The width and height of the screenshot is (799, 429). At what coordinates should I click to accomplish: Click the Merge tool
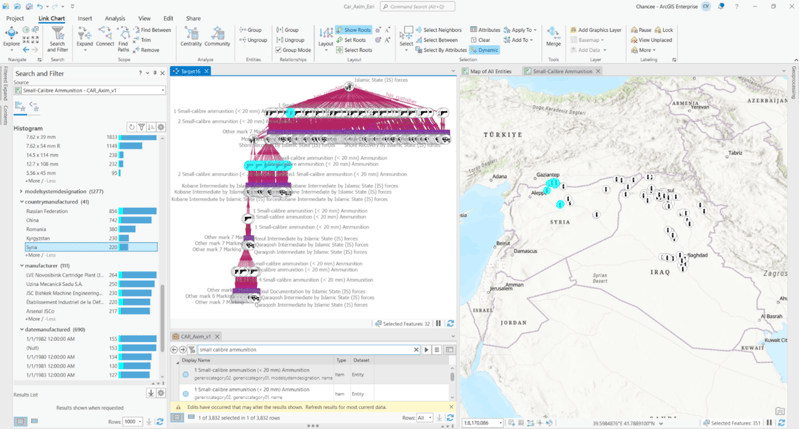[553, 37]
